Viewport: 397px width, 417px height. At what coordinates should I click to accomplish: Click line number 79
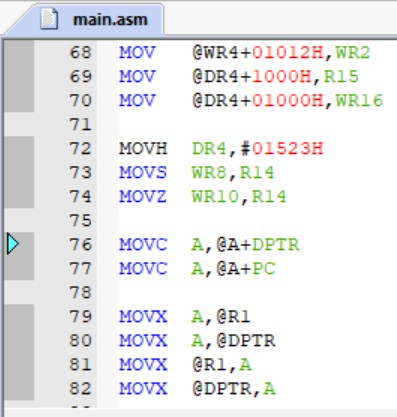click(80, 317)
